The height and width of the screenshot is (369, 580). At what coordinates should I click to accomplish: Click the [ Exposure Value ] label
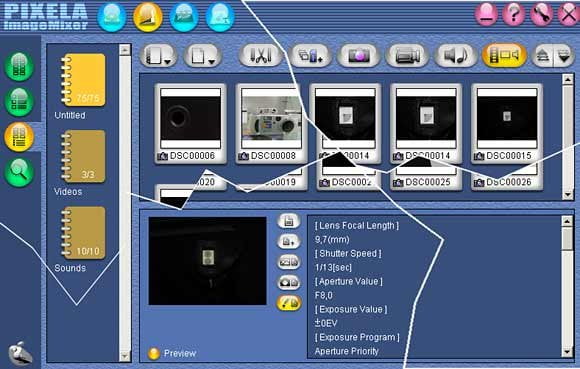351,309
